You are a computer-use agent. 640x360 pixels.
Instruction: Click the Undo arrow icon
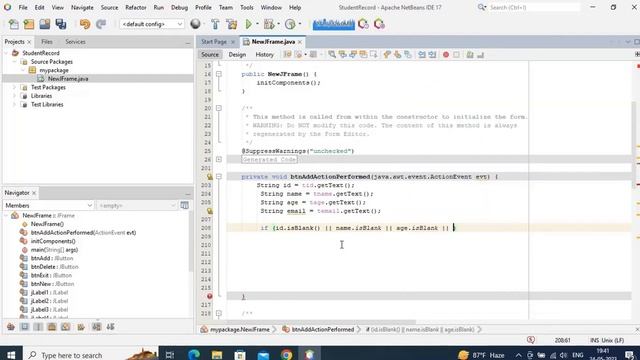click(x=85, y=24)
